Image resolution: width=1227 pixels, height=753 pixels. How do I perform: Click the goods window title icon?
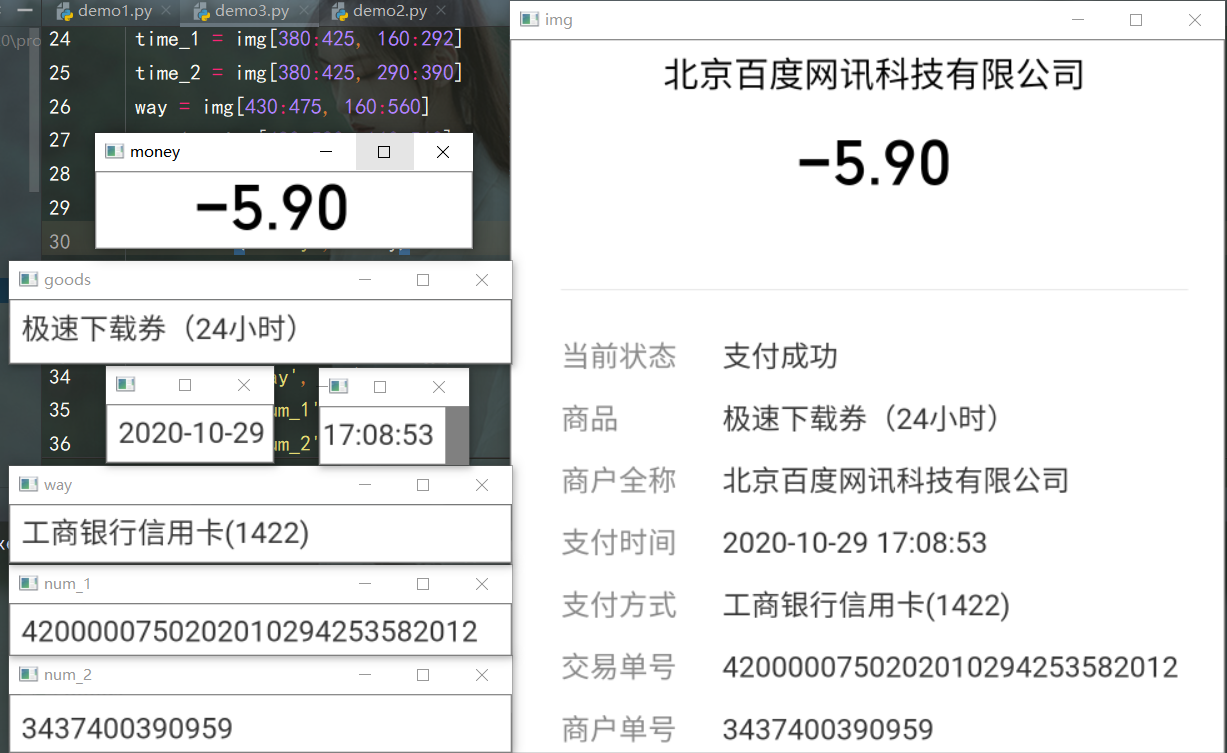[x=28, y=280]
